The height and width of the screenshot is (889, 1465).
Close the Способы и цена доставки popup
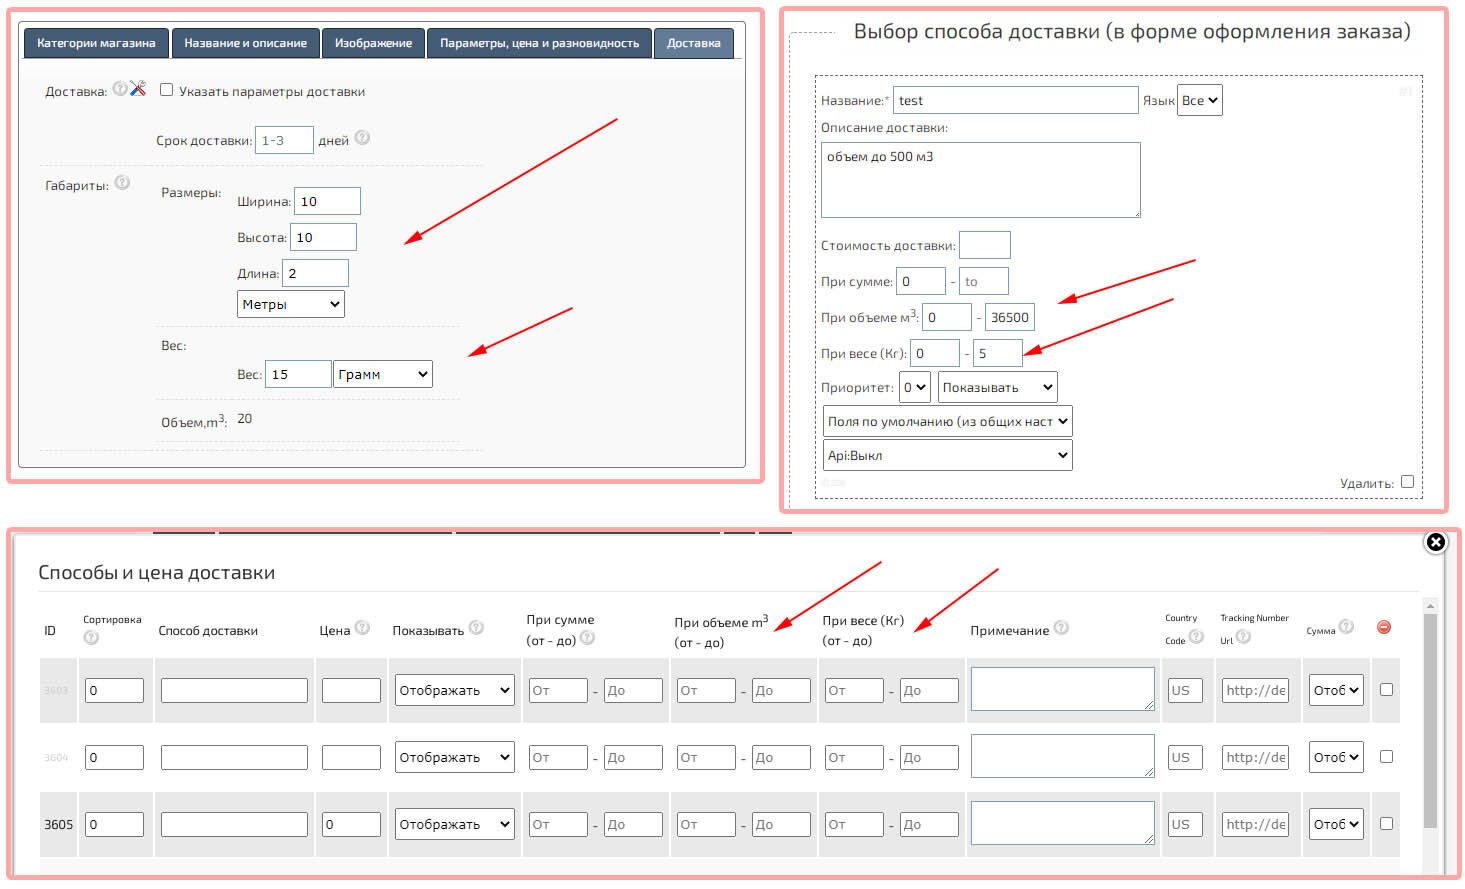tap(1435, 542)
